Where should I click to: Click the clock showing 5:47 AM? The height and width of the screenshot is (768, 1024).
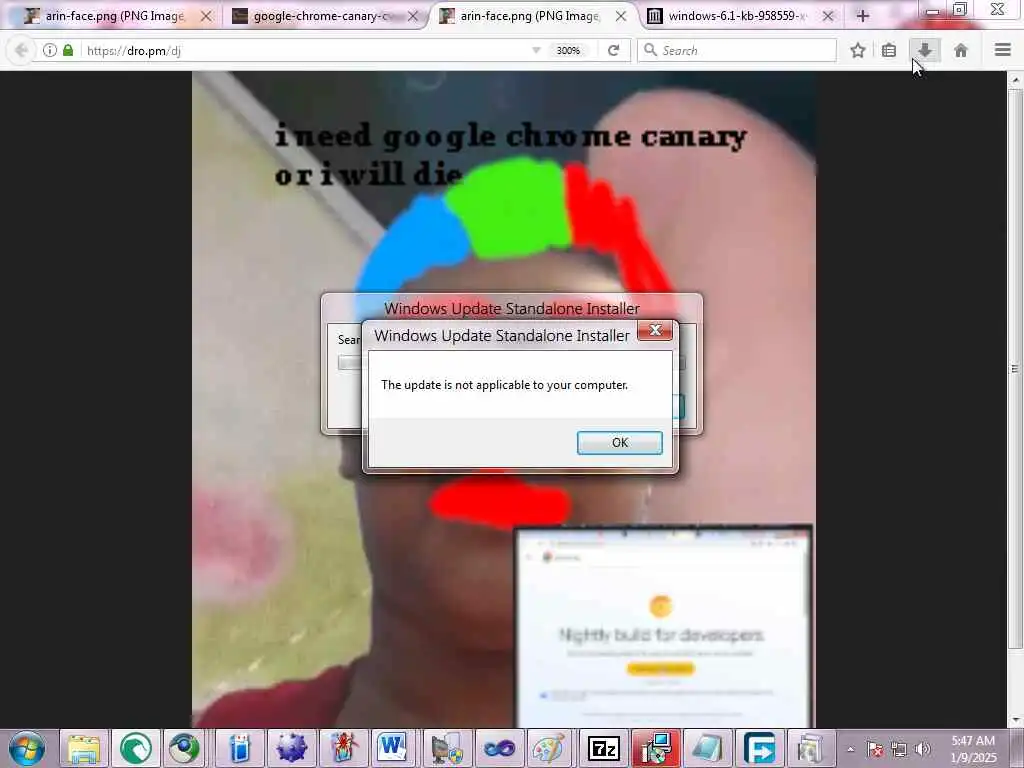(973, 749)
